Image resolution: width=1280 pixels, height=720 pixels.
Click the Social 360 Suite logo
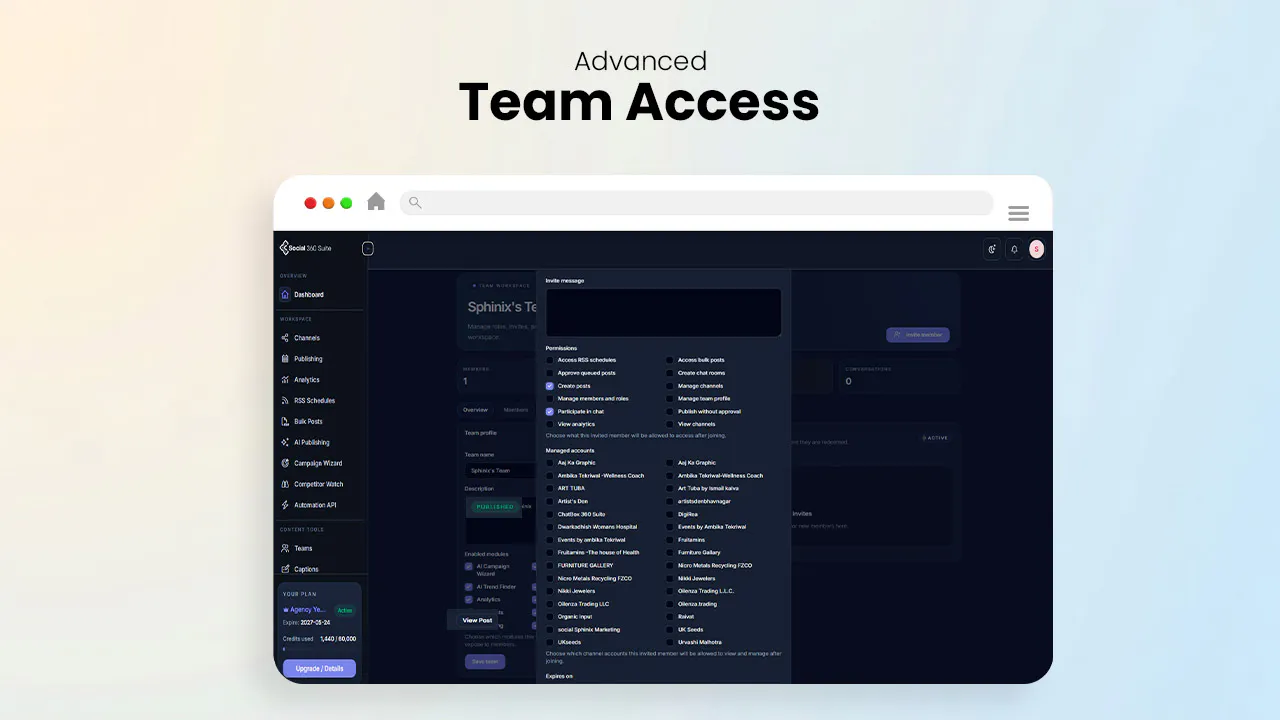coord(306,248)
